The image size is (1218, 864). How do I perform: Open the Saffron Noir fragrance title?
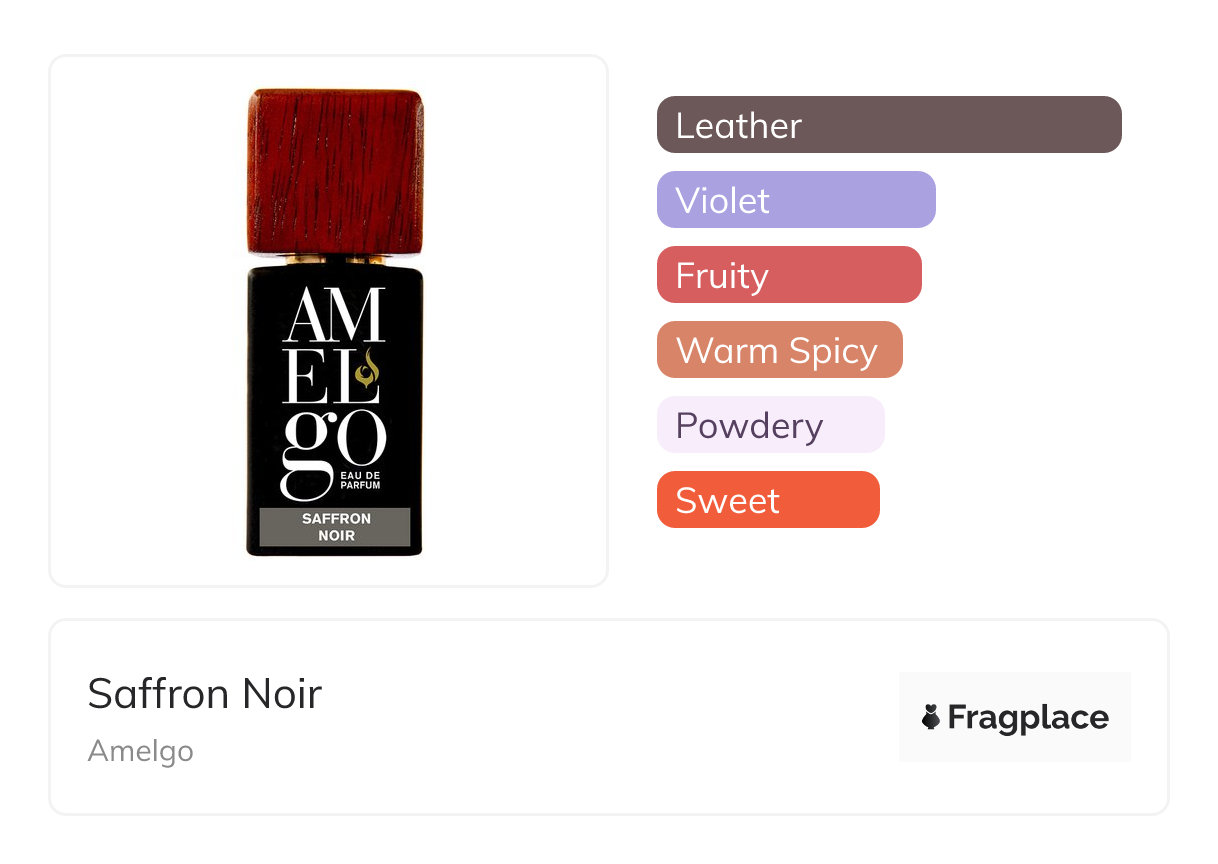coord(205,693)
